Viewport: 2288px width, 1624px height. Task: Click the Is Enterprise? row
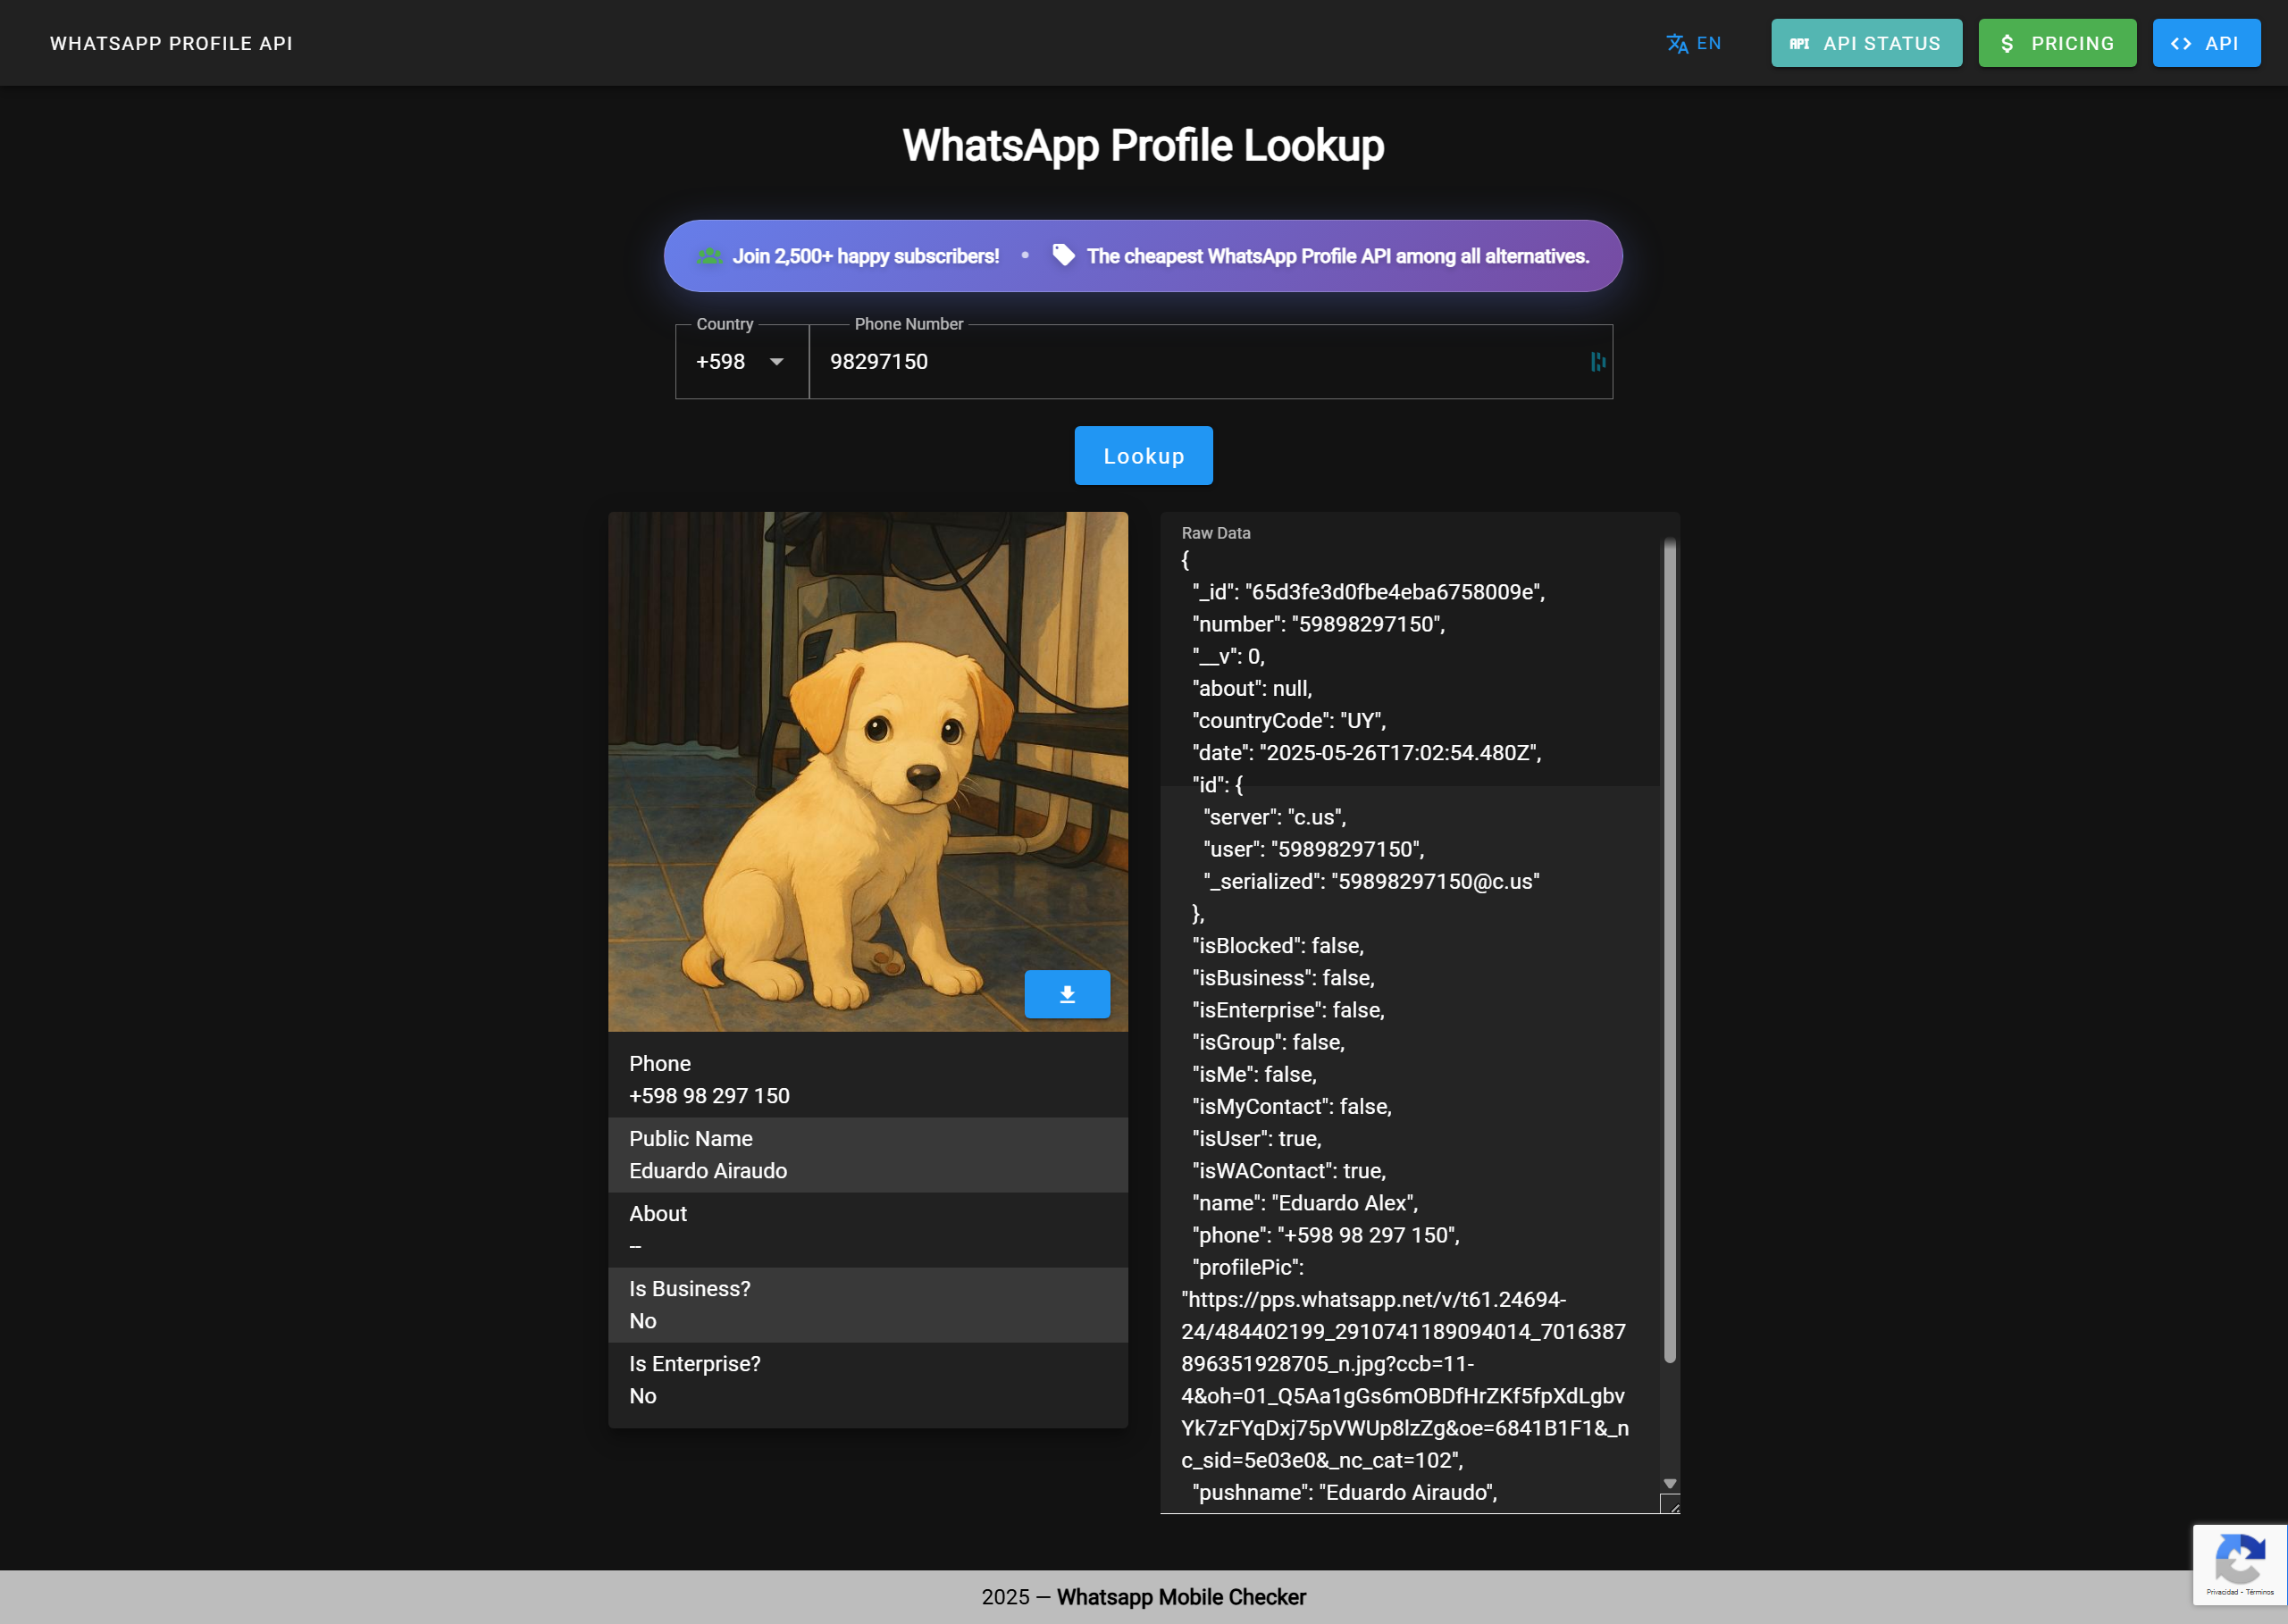point(867,1380)
